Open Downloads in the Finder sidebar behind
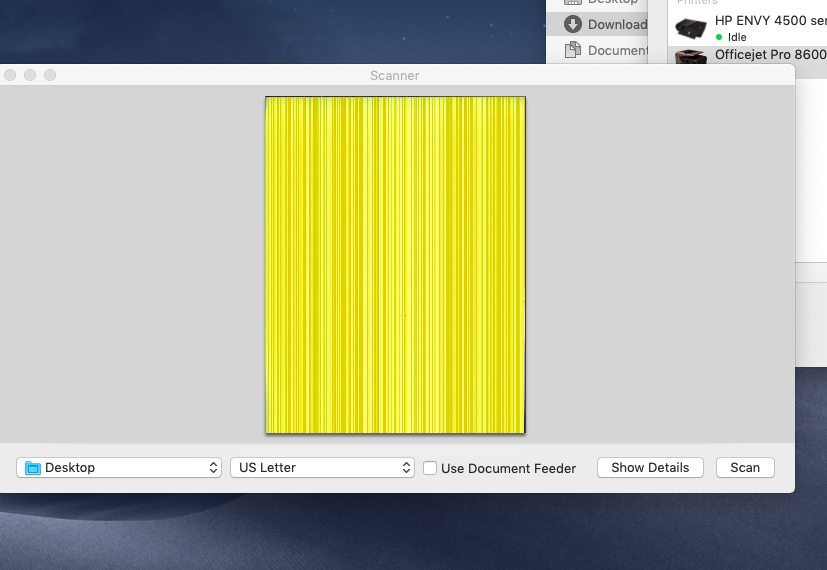The image size is (827, 570). coord(597,24)
